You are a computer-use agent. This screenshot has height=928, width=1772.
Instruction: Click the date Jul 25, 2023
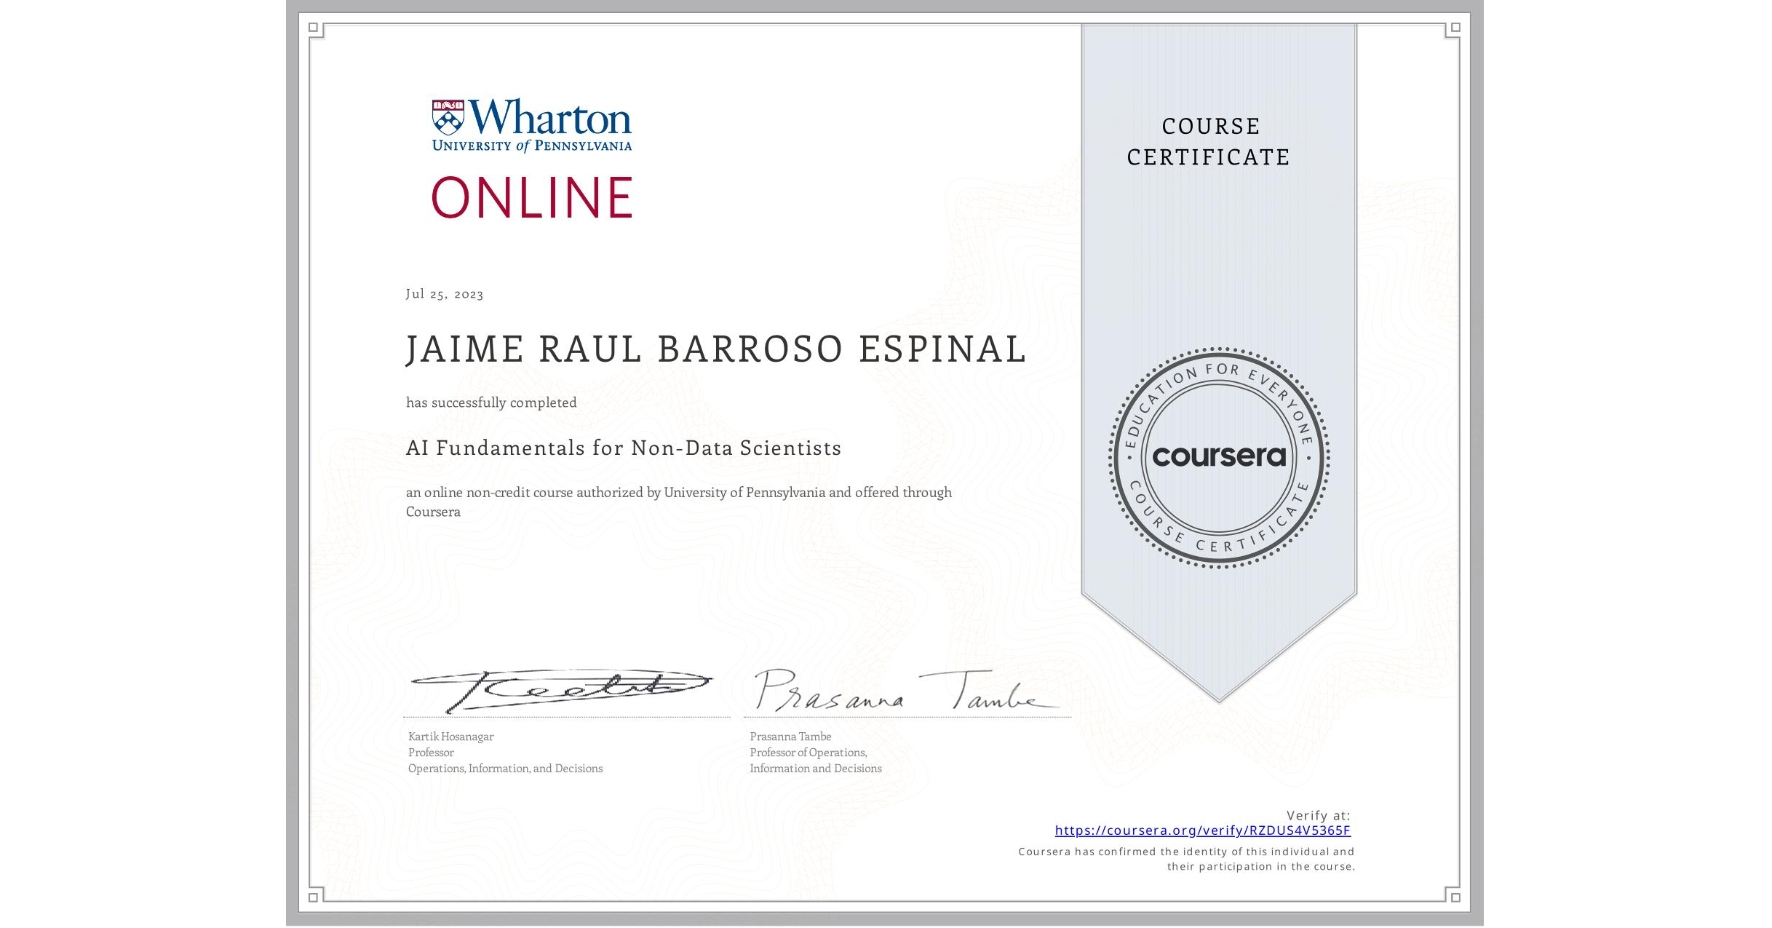pyautogui.click(x=445, y=294)
